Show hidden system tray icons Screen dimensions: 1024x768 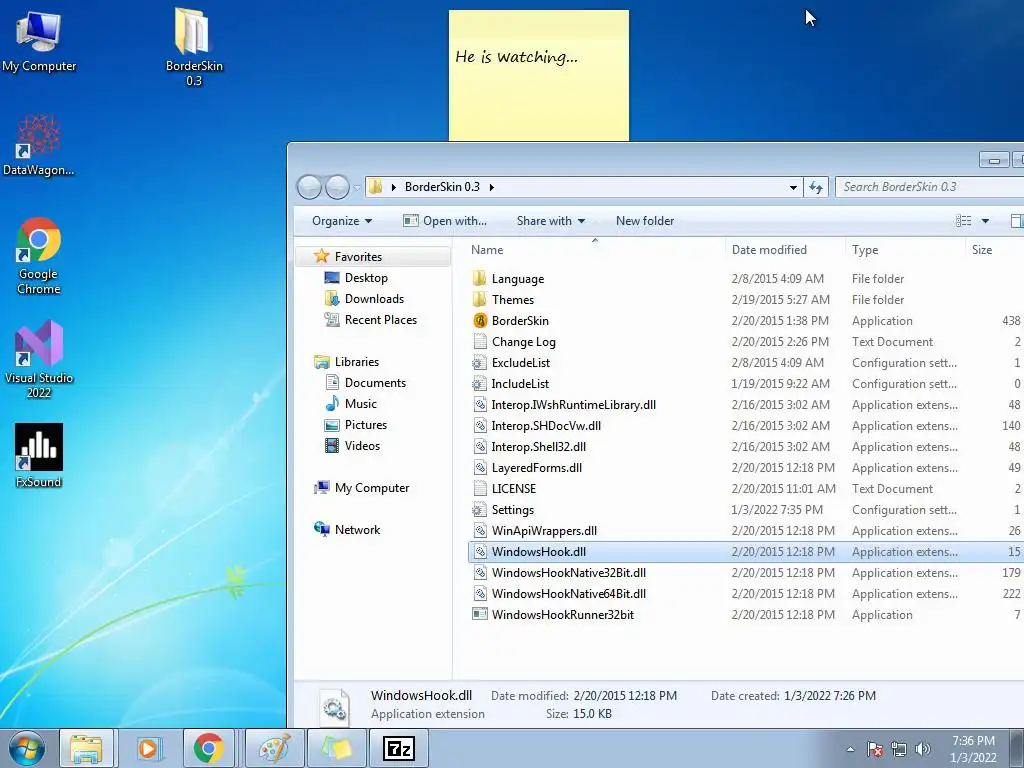850,749
